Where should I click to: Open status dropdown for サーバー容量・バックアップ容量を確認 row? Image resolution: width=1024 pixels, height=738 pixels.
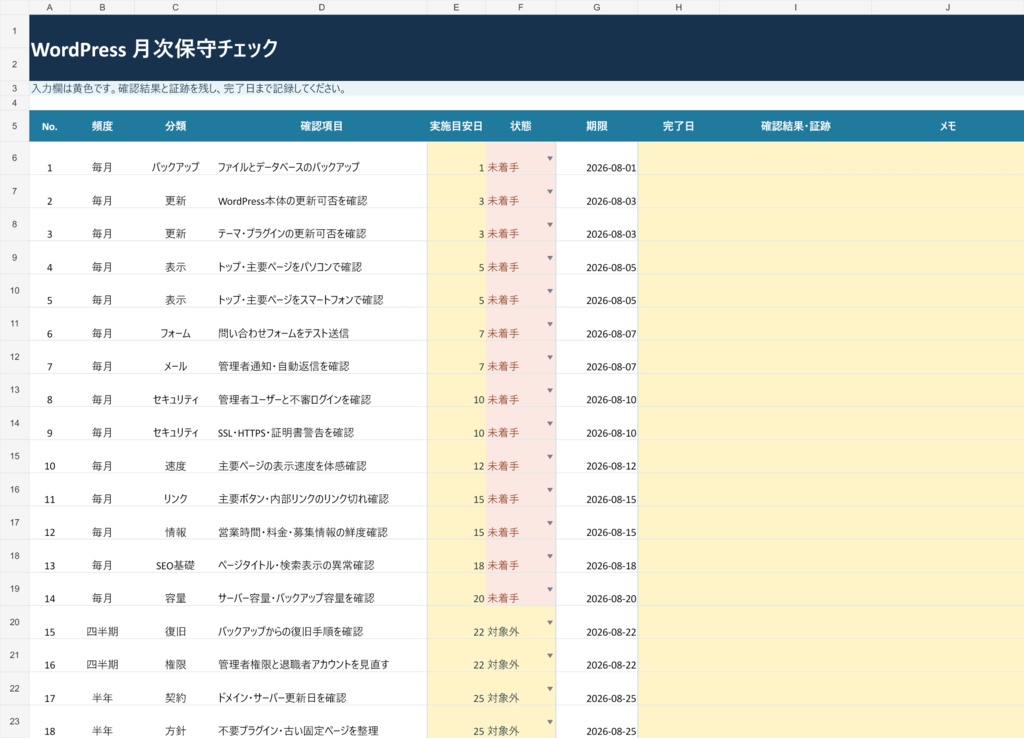click(549, 589)
